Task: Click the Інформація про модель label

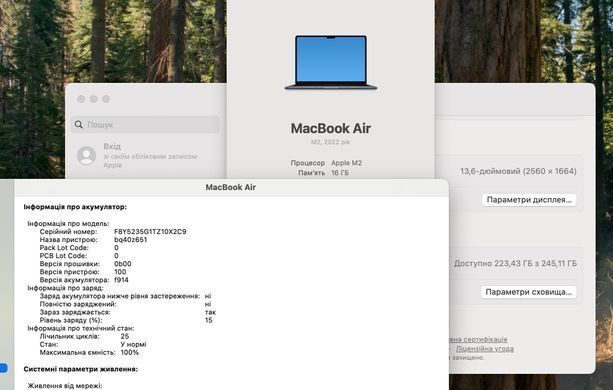Action: click(68, 224)
